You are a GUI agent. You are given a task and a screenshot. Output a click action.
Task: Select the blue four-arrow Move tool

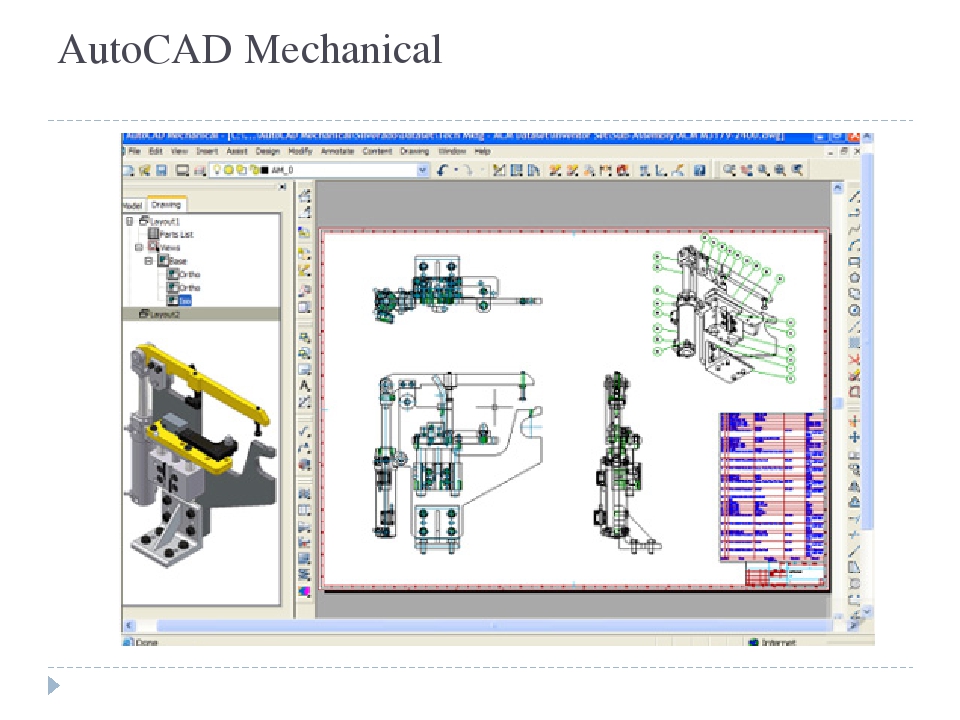point(855,437)
